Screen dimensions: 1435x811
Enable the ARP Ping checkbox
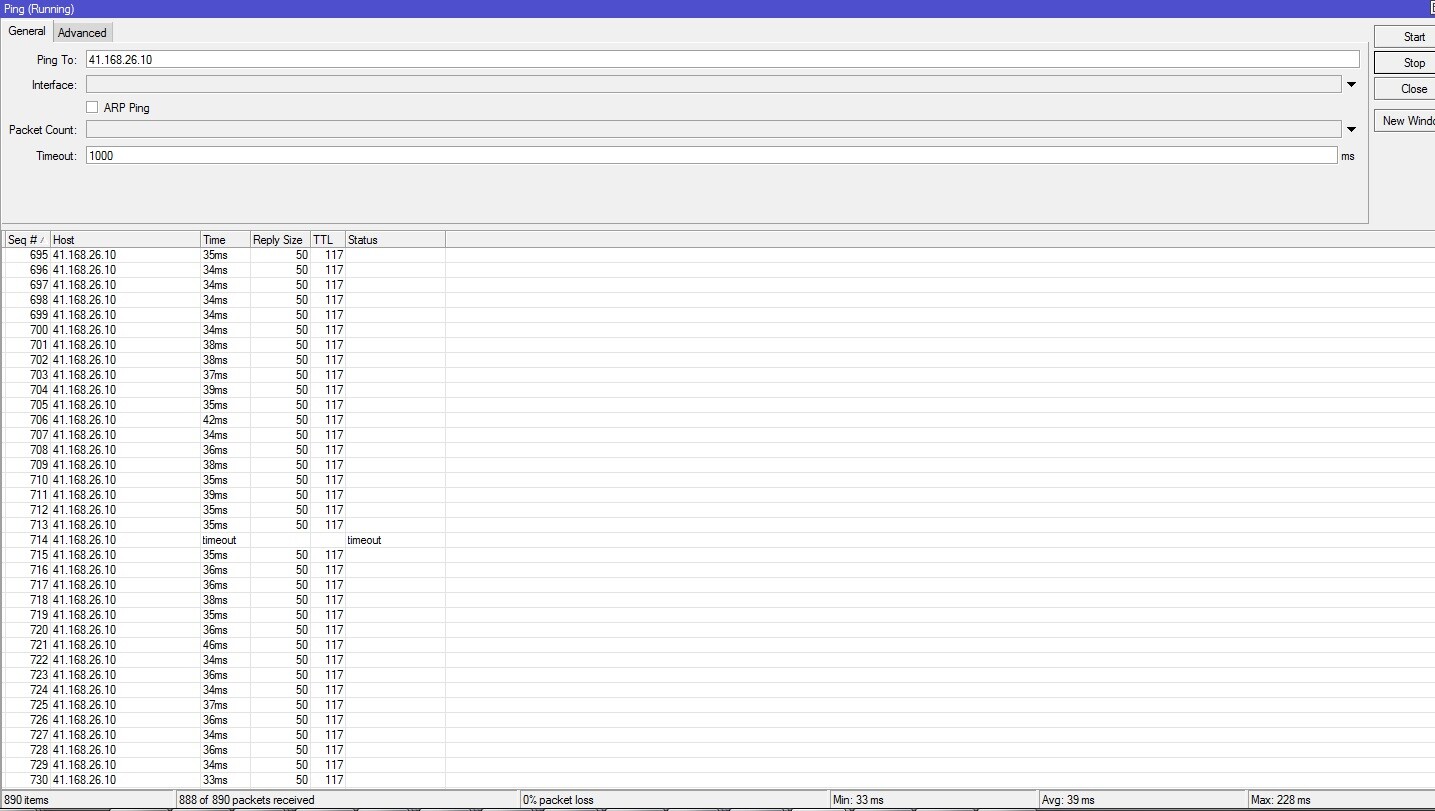point(92,107)
